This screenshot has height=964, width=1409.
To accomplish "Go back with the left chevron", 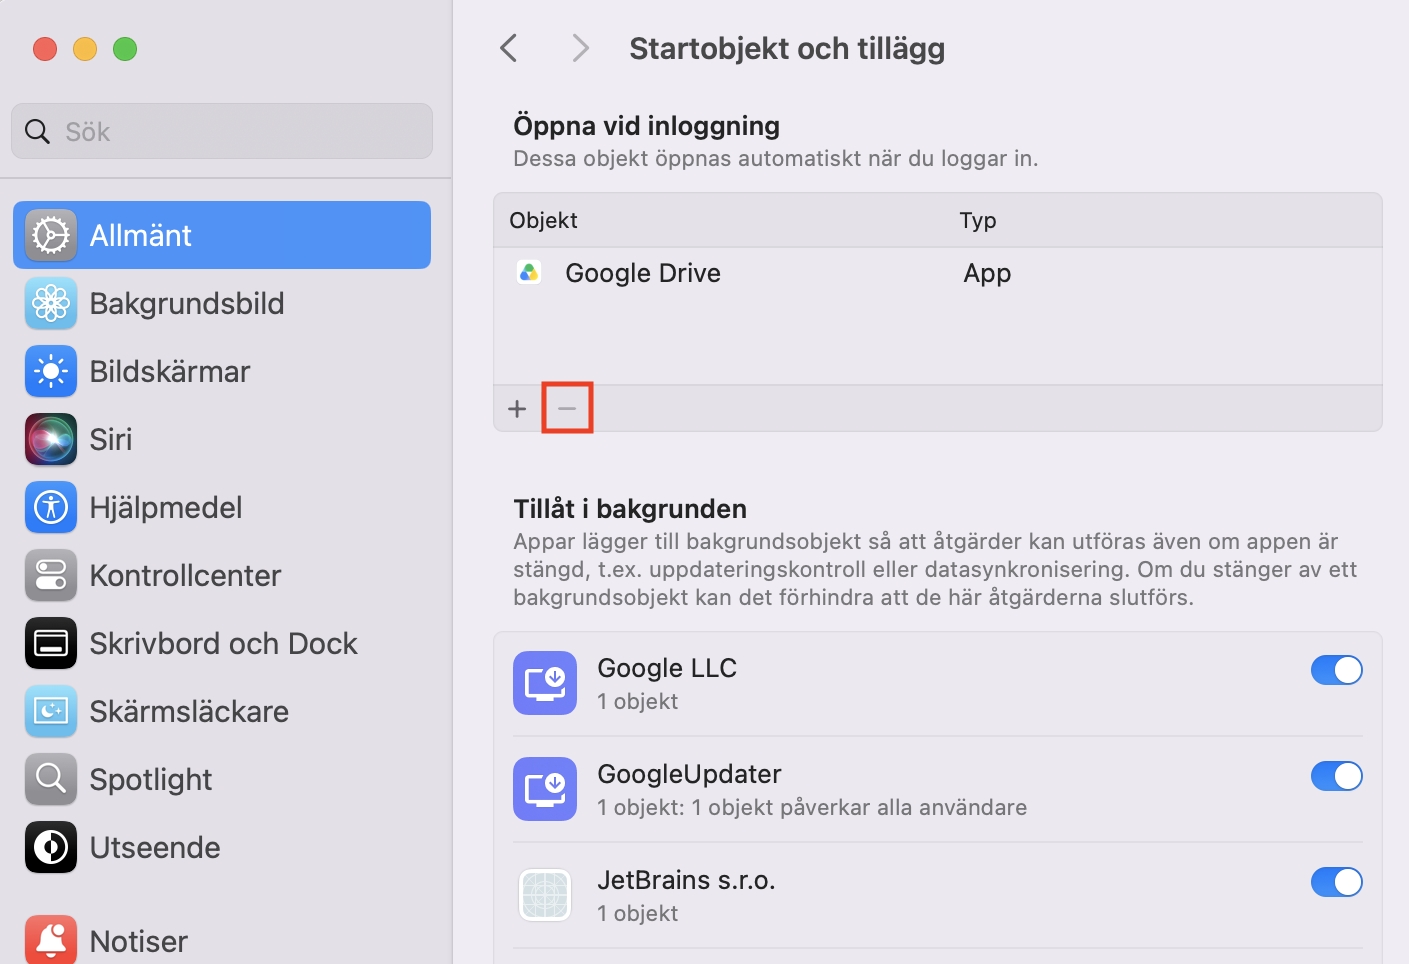I will coord(509,48).
